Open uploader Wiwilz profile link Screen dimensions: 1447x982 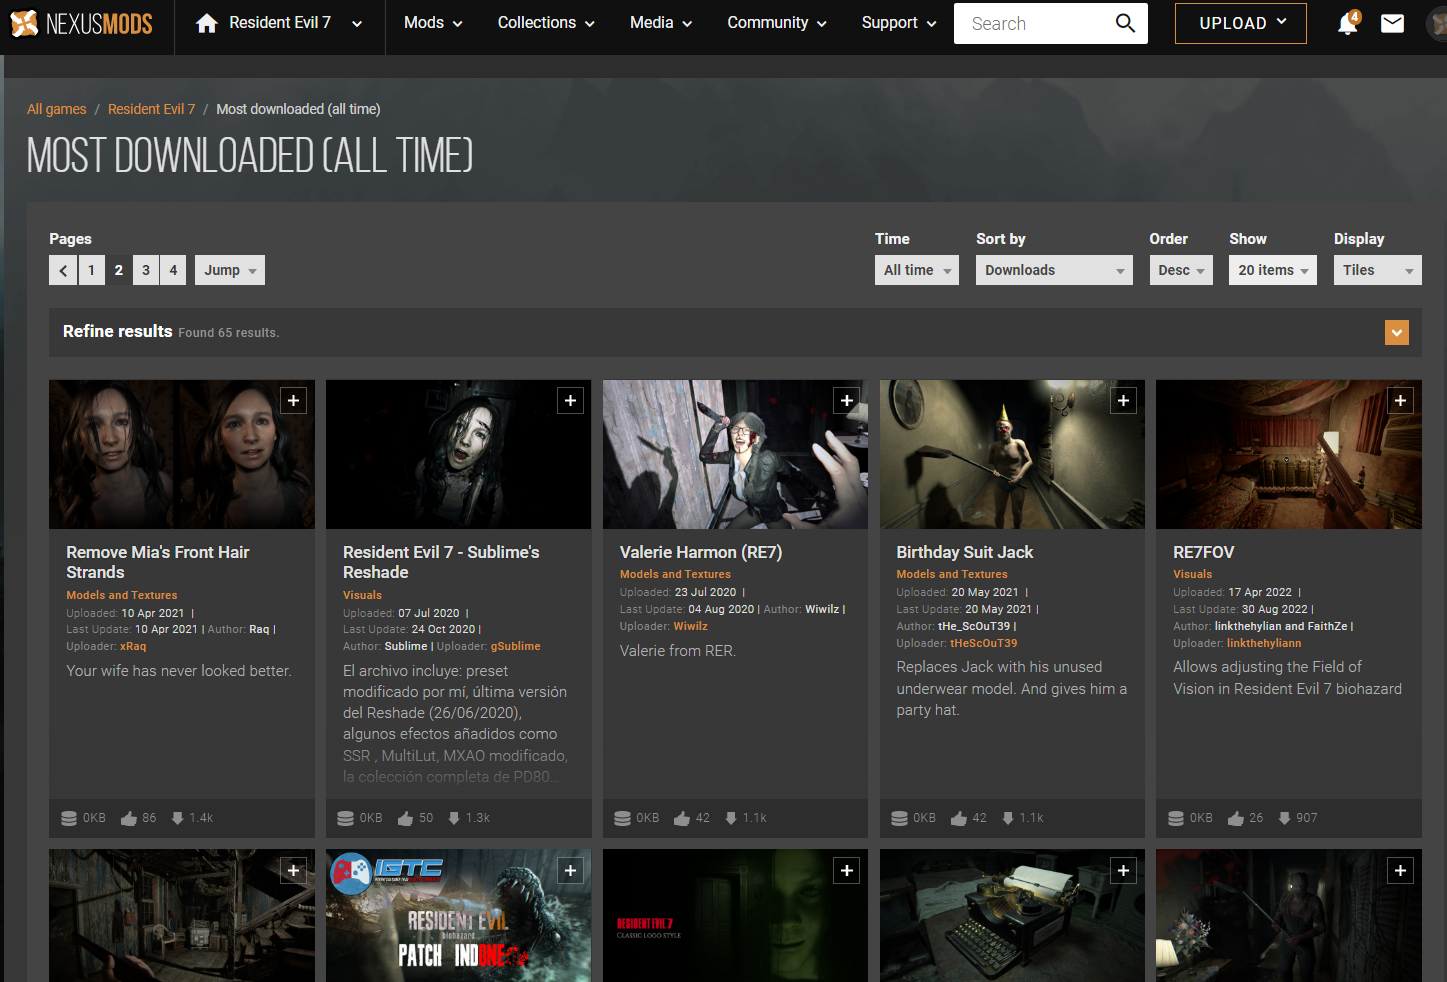[691, 626]
